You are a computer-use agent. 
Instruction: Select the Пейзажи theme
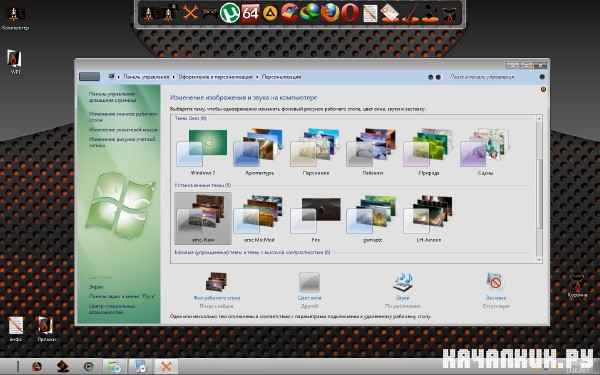point(372,152)
